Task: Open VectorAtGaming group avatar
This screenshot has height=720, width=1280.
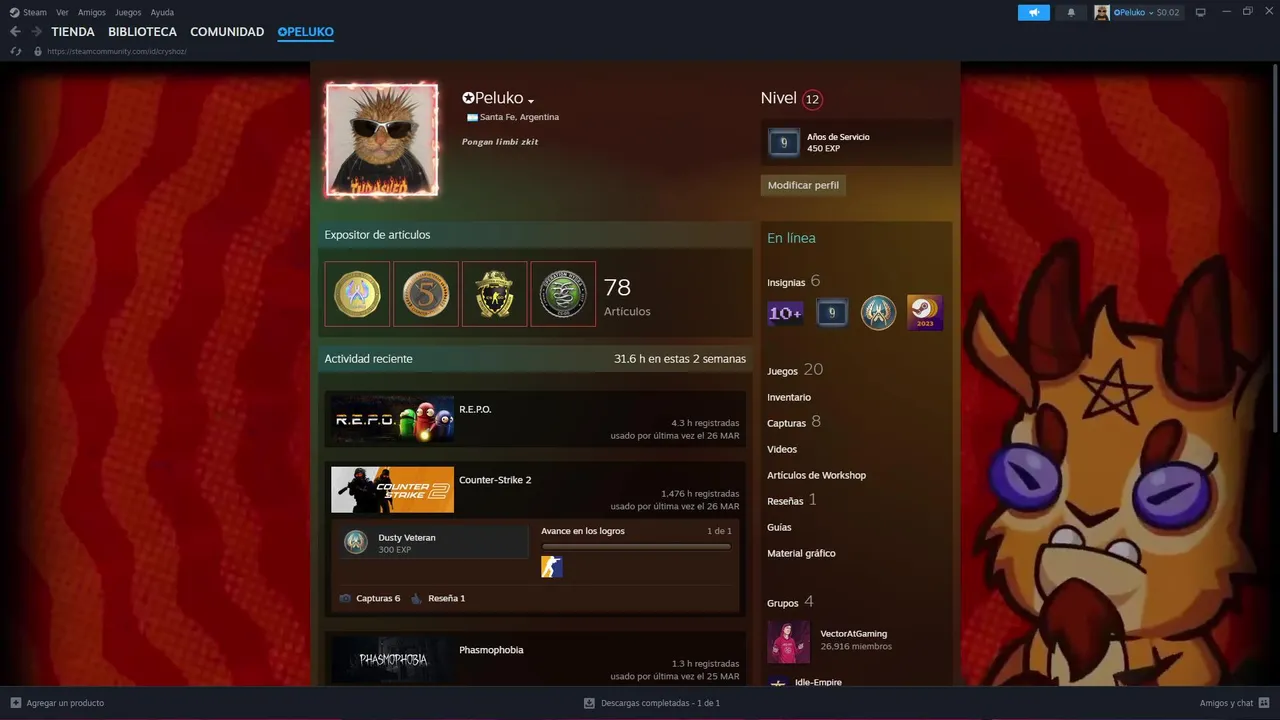Action: 788,642
